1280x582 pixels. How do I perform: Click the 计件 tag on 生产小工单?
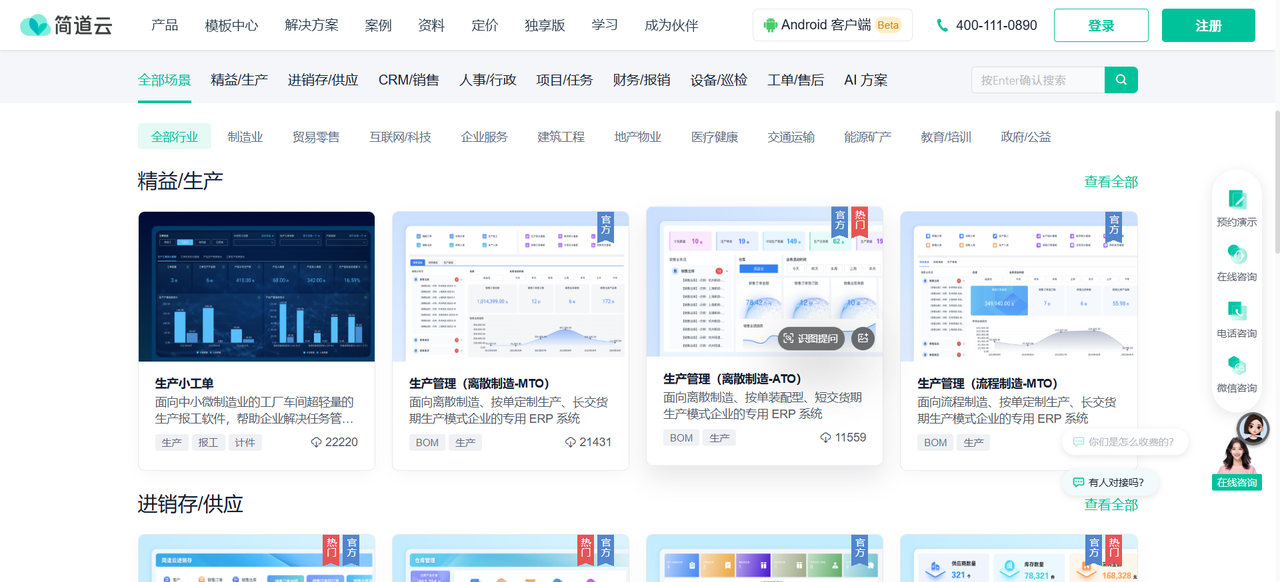(244, 442)
